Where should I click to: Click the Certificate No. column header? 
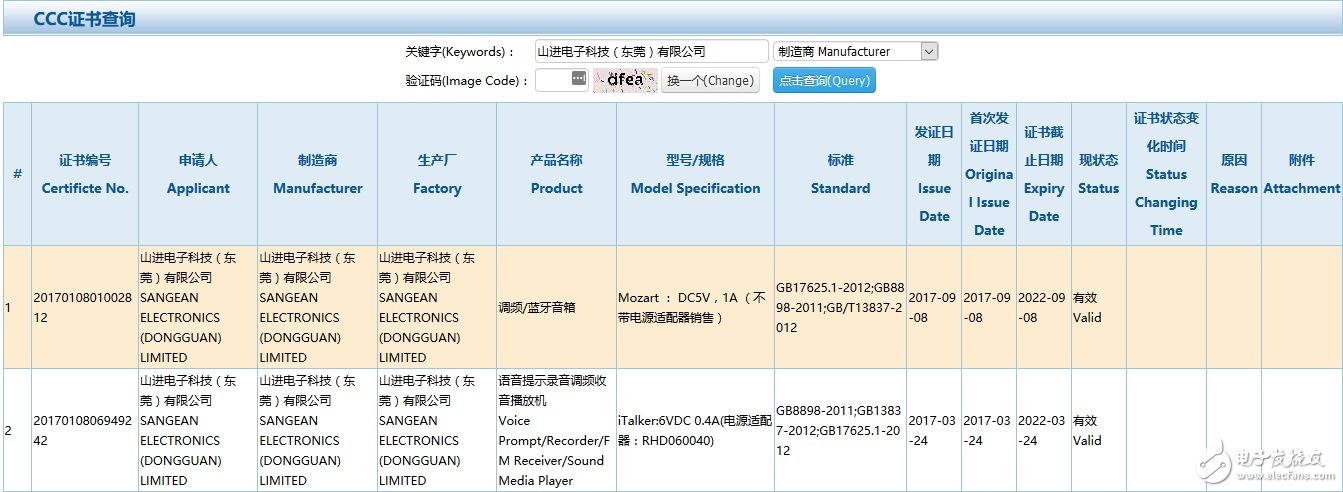(x=85, y=174)
